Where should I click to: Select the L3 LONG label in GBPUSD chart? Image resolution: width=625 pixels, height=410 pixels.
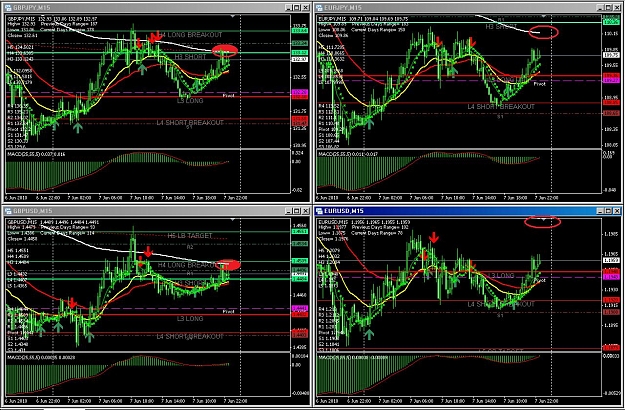coord(190,319)
